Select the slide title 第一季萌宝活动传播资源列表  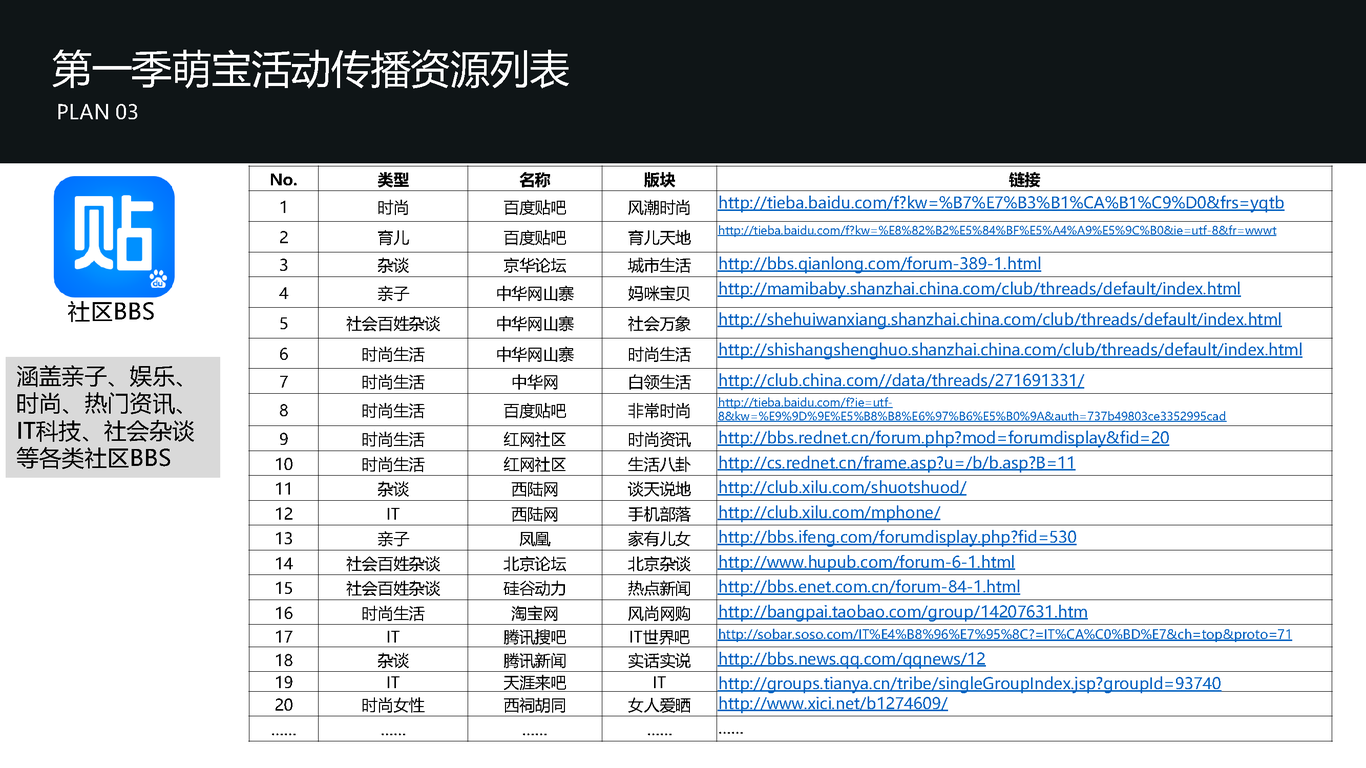coord(311,69)
